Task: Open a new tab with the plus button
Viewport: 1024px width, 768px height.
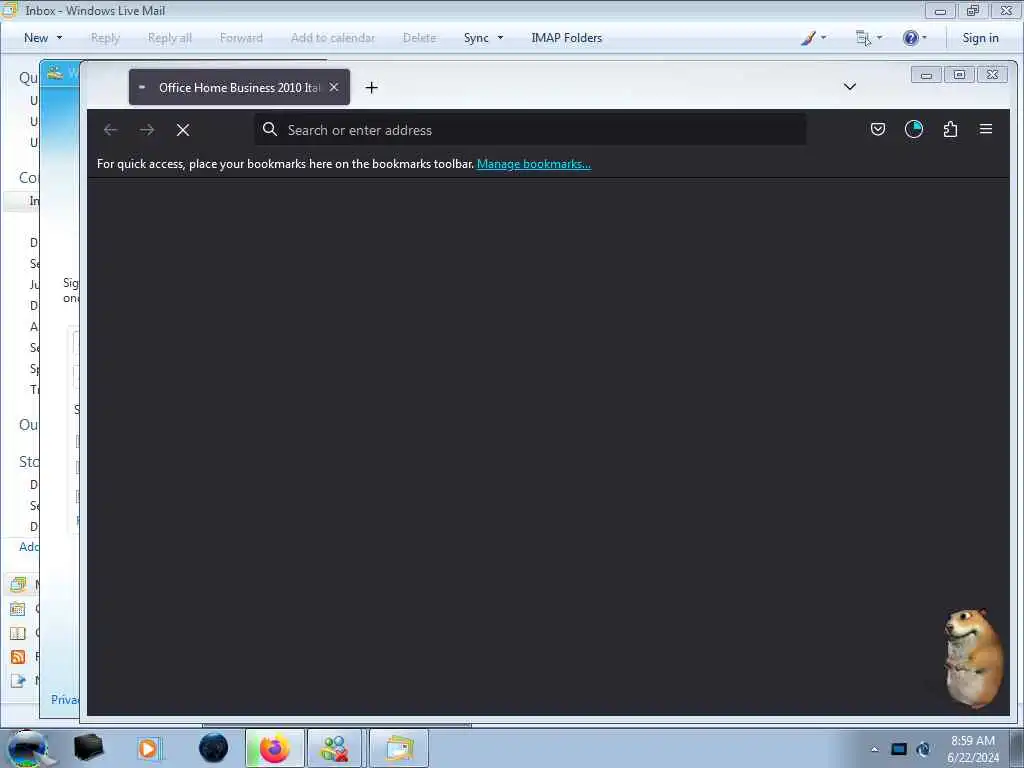Action: click(x=372, y=88)
